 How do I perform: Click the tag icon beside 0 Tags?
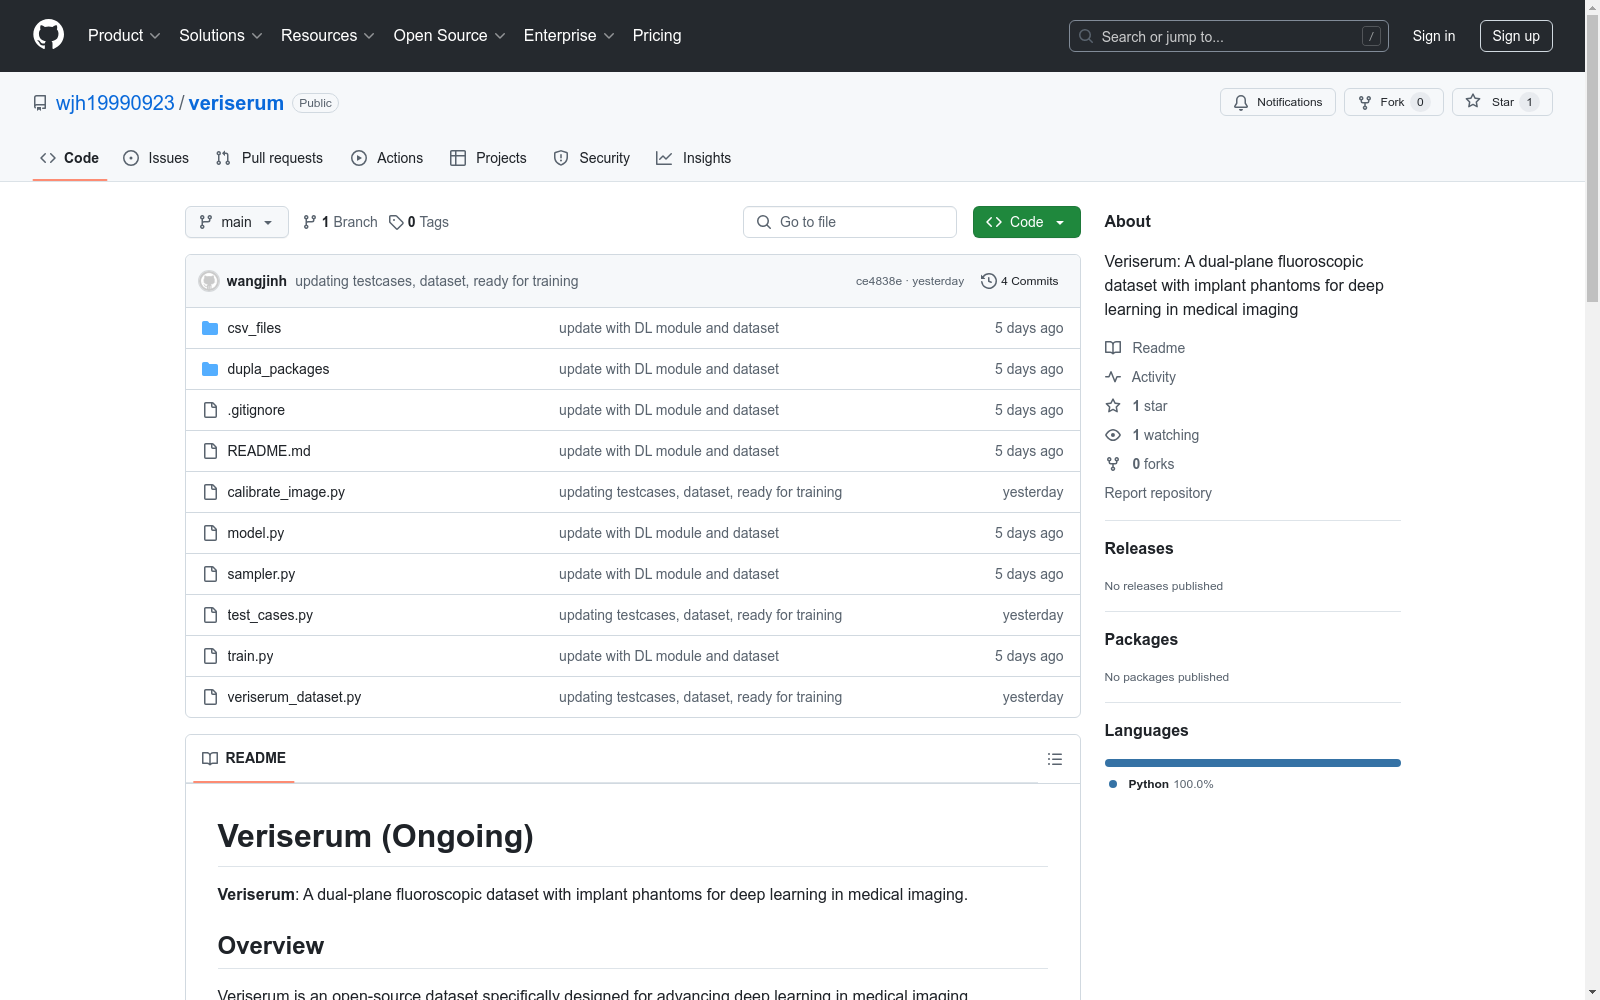pos(396,222)
